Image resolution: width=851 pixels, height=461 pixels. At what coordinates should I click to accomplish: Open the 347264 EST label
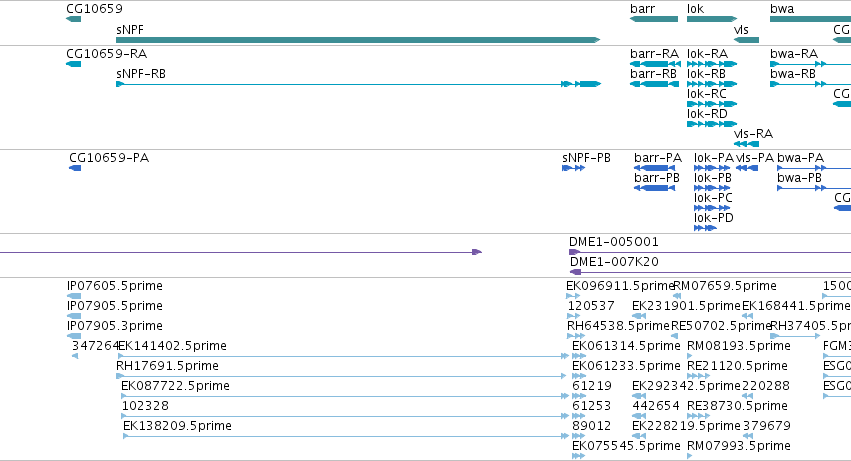(x=95, y=346)
